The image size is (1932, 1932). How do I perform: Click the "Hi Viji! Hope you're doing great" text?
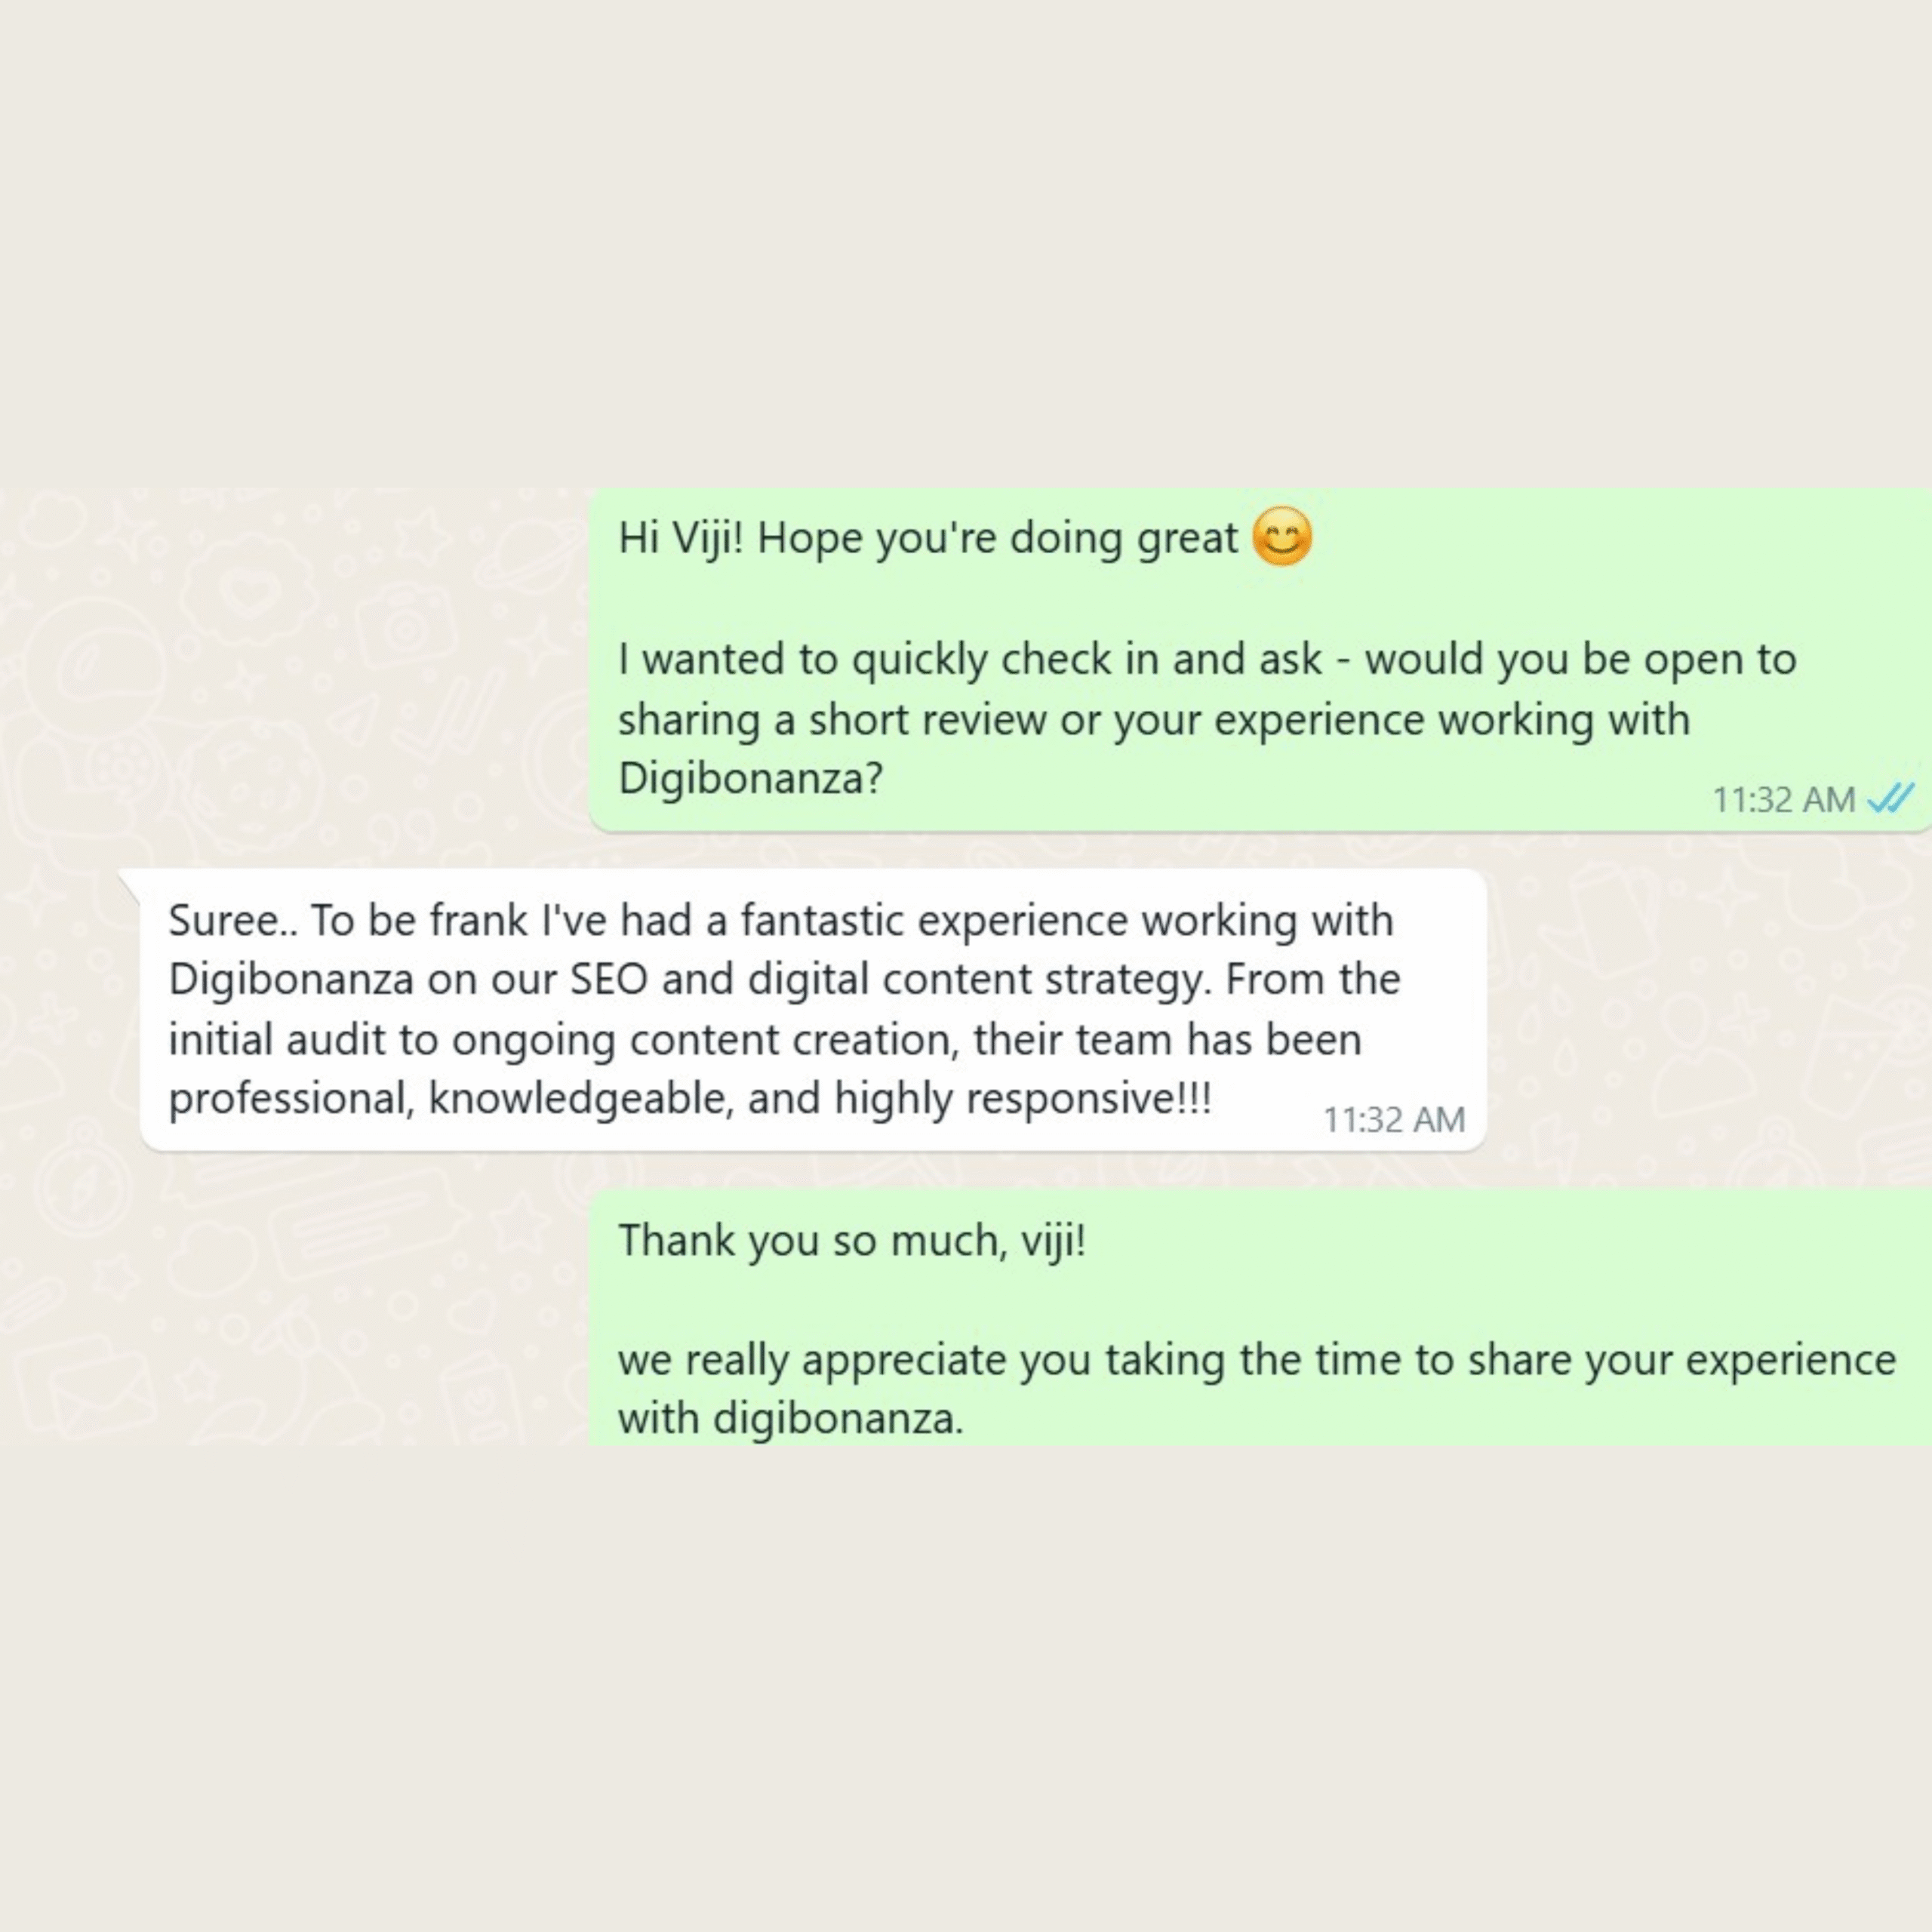pos(928,539)
